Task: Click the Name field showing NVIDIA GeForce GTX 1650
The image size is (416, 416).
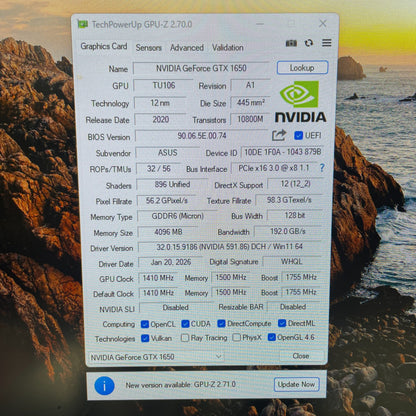Action: coord(201,68)
